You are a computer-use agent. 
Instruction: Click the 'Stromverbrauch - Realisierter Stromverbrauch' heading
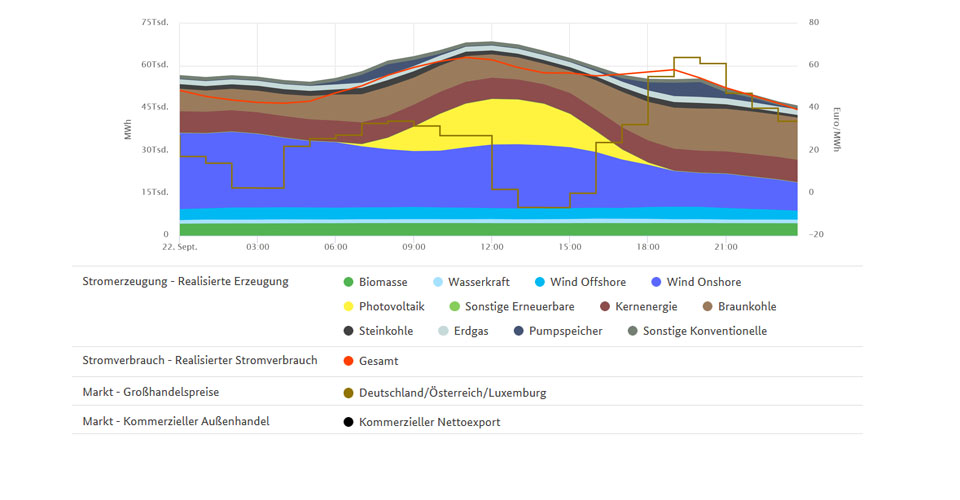coord(200,360)
